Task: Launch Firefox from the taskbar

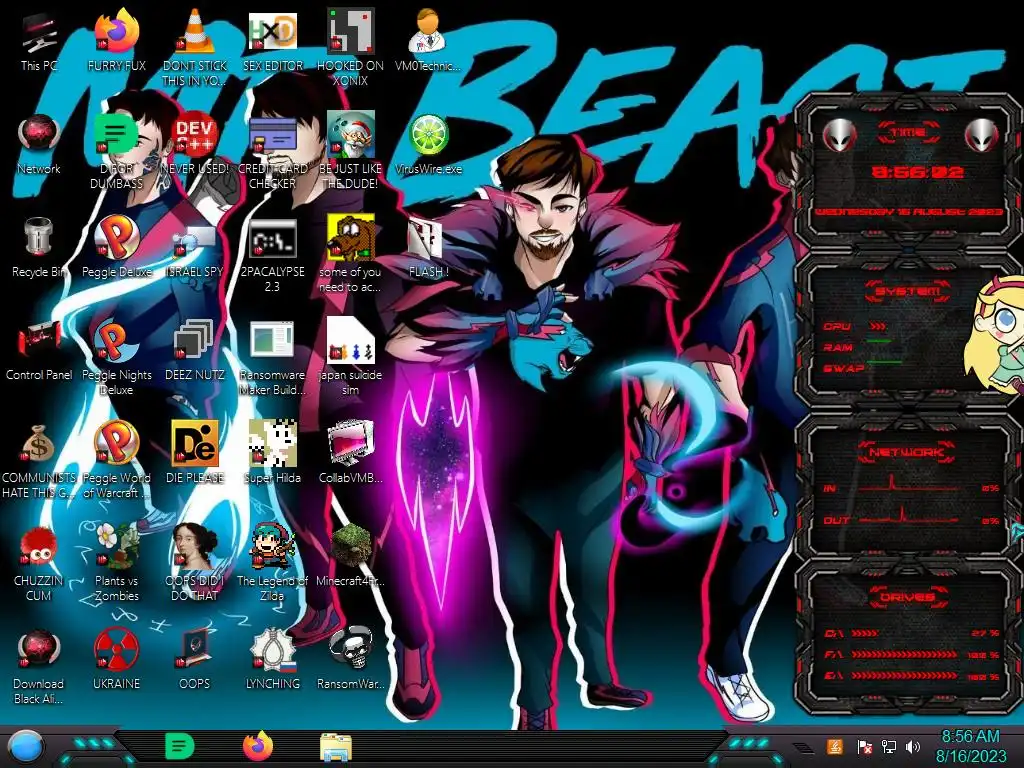Action: (258, 746)
